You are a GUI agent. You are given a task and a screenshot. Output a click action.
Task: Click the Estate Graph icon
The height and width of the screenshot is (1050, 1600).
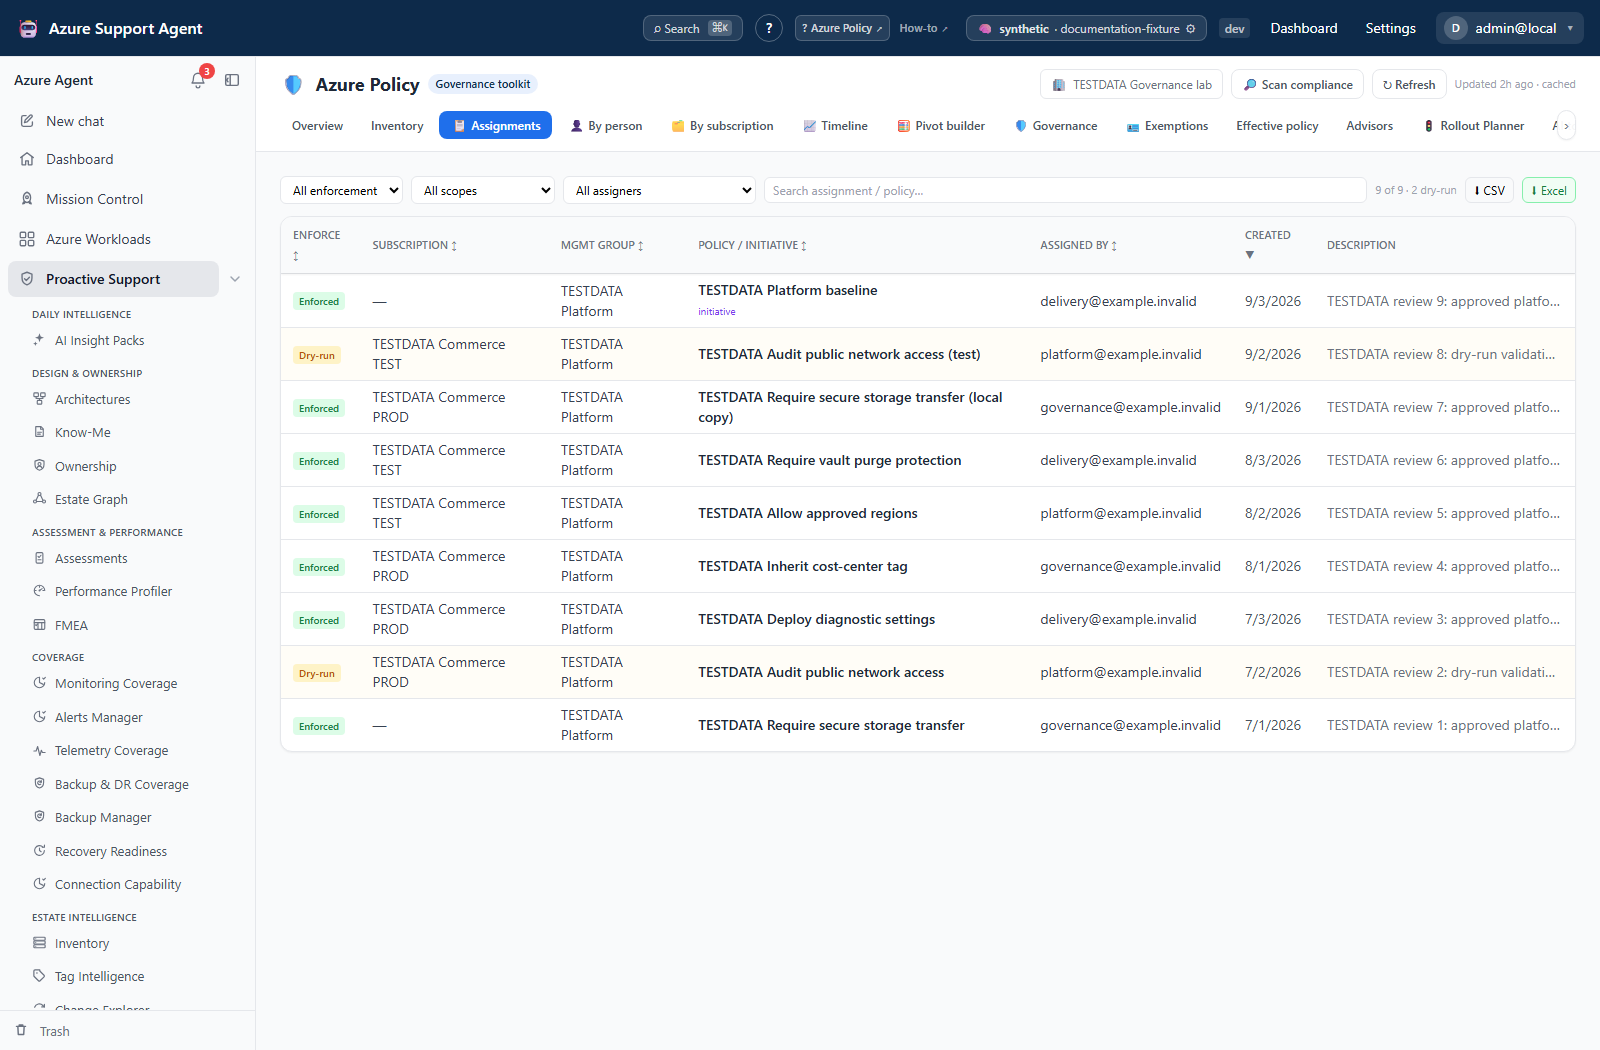pos(39,499)
